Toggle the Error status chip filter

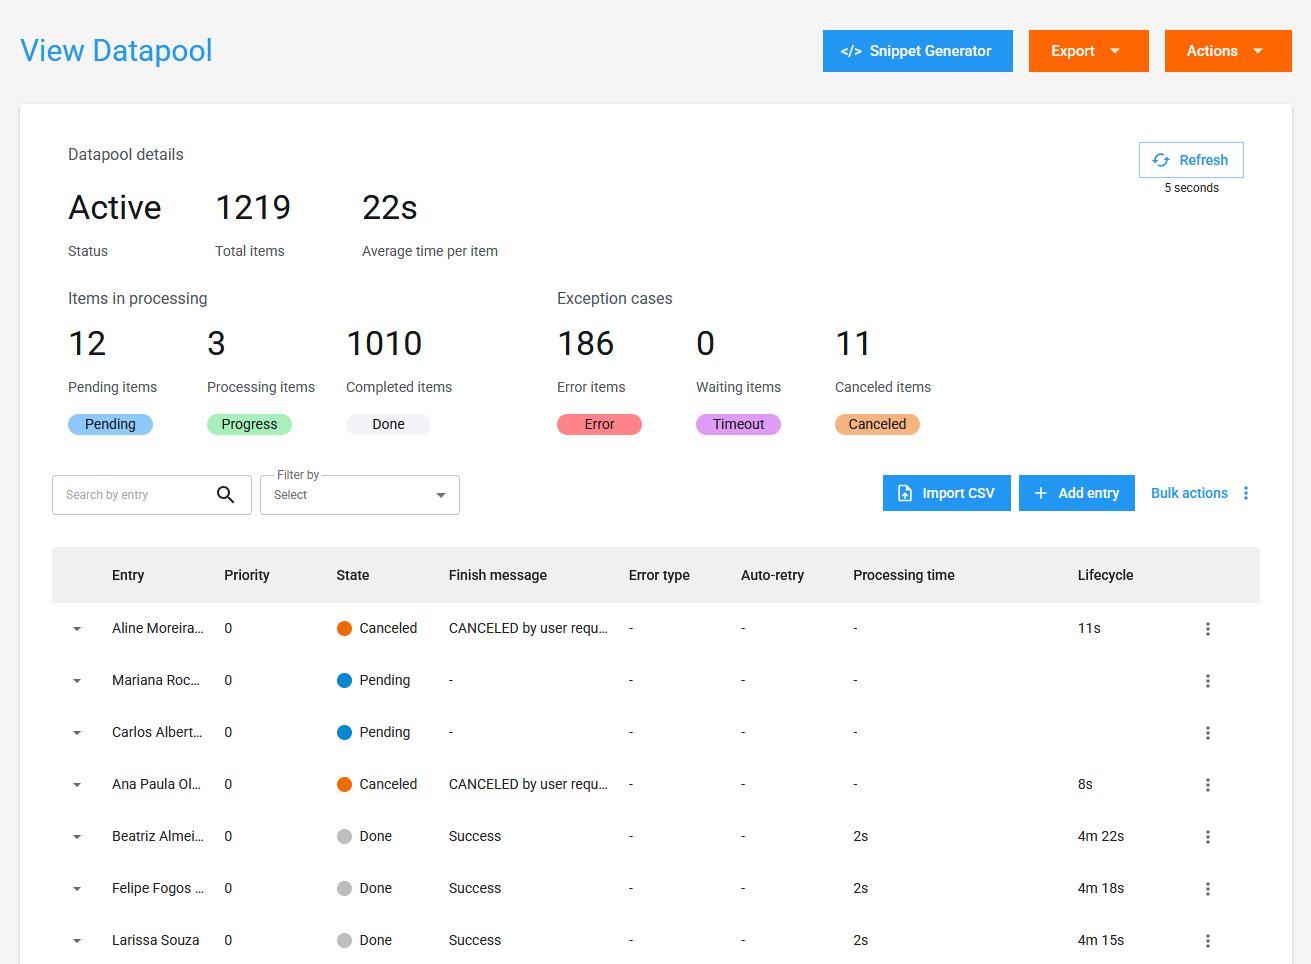click(x=599, y=424)
